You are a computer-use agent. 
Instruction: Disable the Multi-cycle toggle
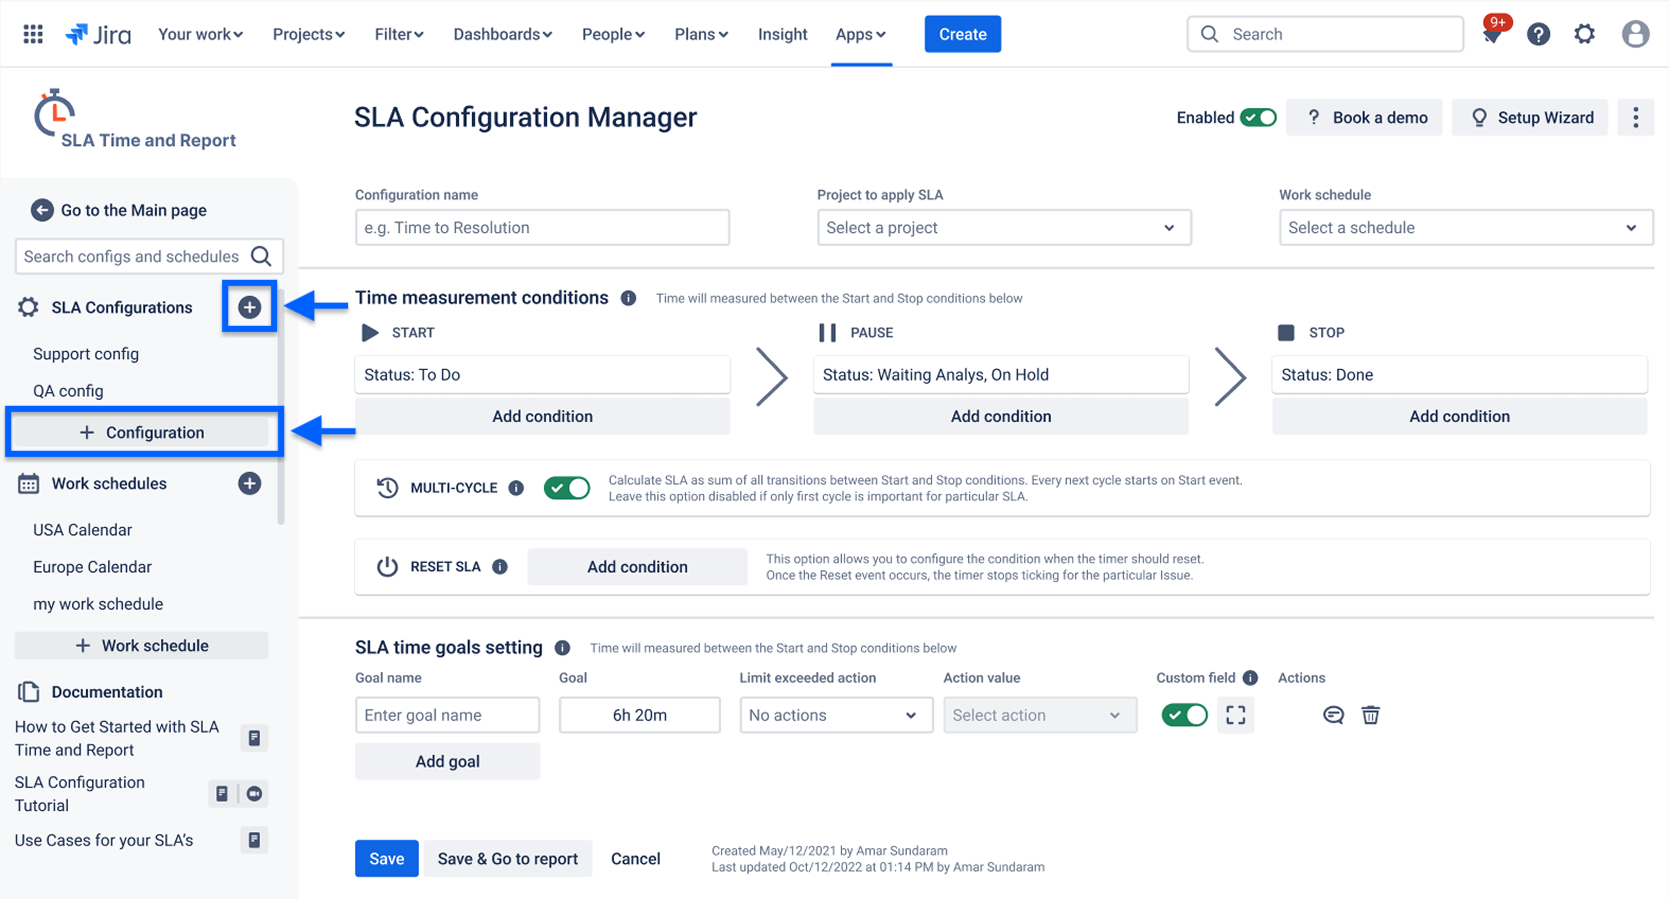pos(567,488)
